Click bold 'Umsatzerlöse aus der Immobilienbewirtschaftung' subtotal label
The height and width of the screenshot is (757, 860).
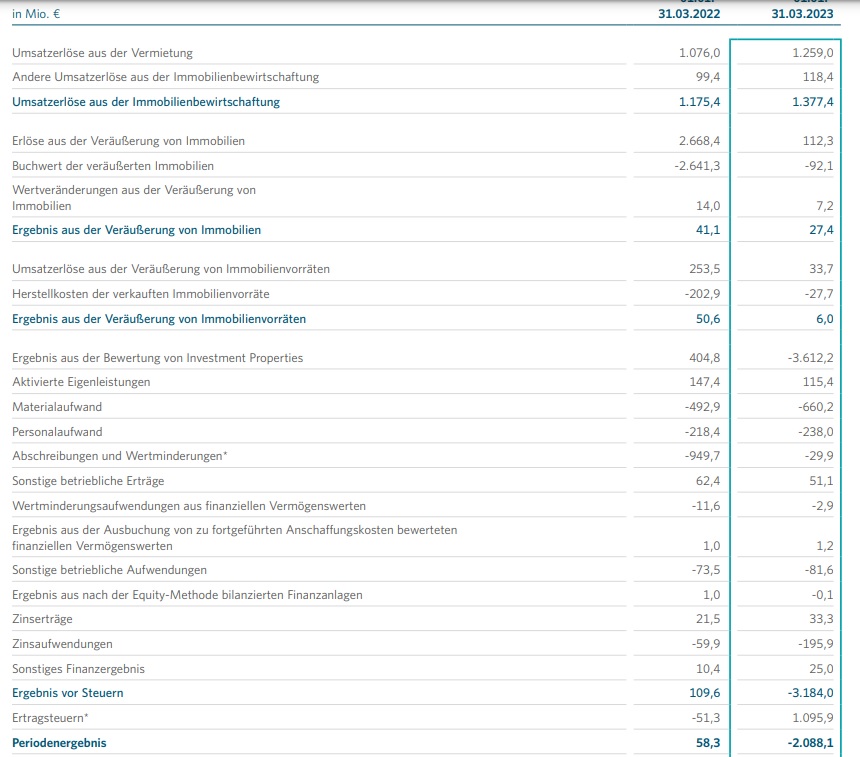coord(146,102)
